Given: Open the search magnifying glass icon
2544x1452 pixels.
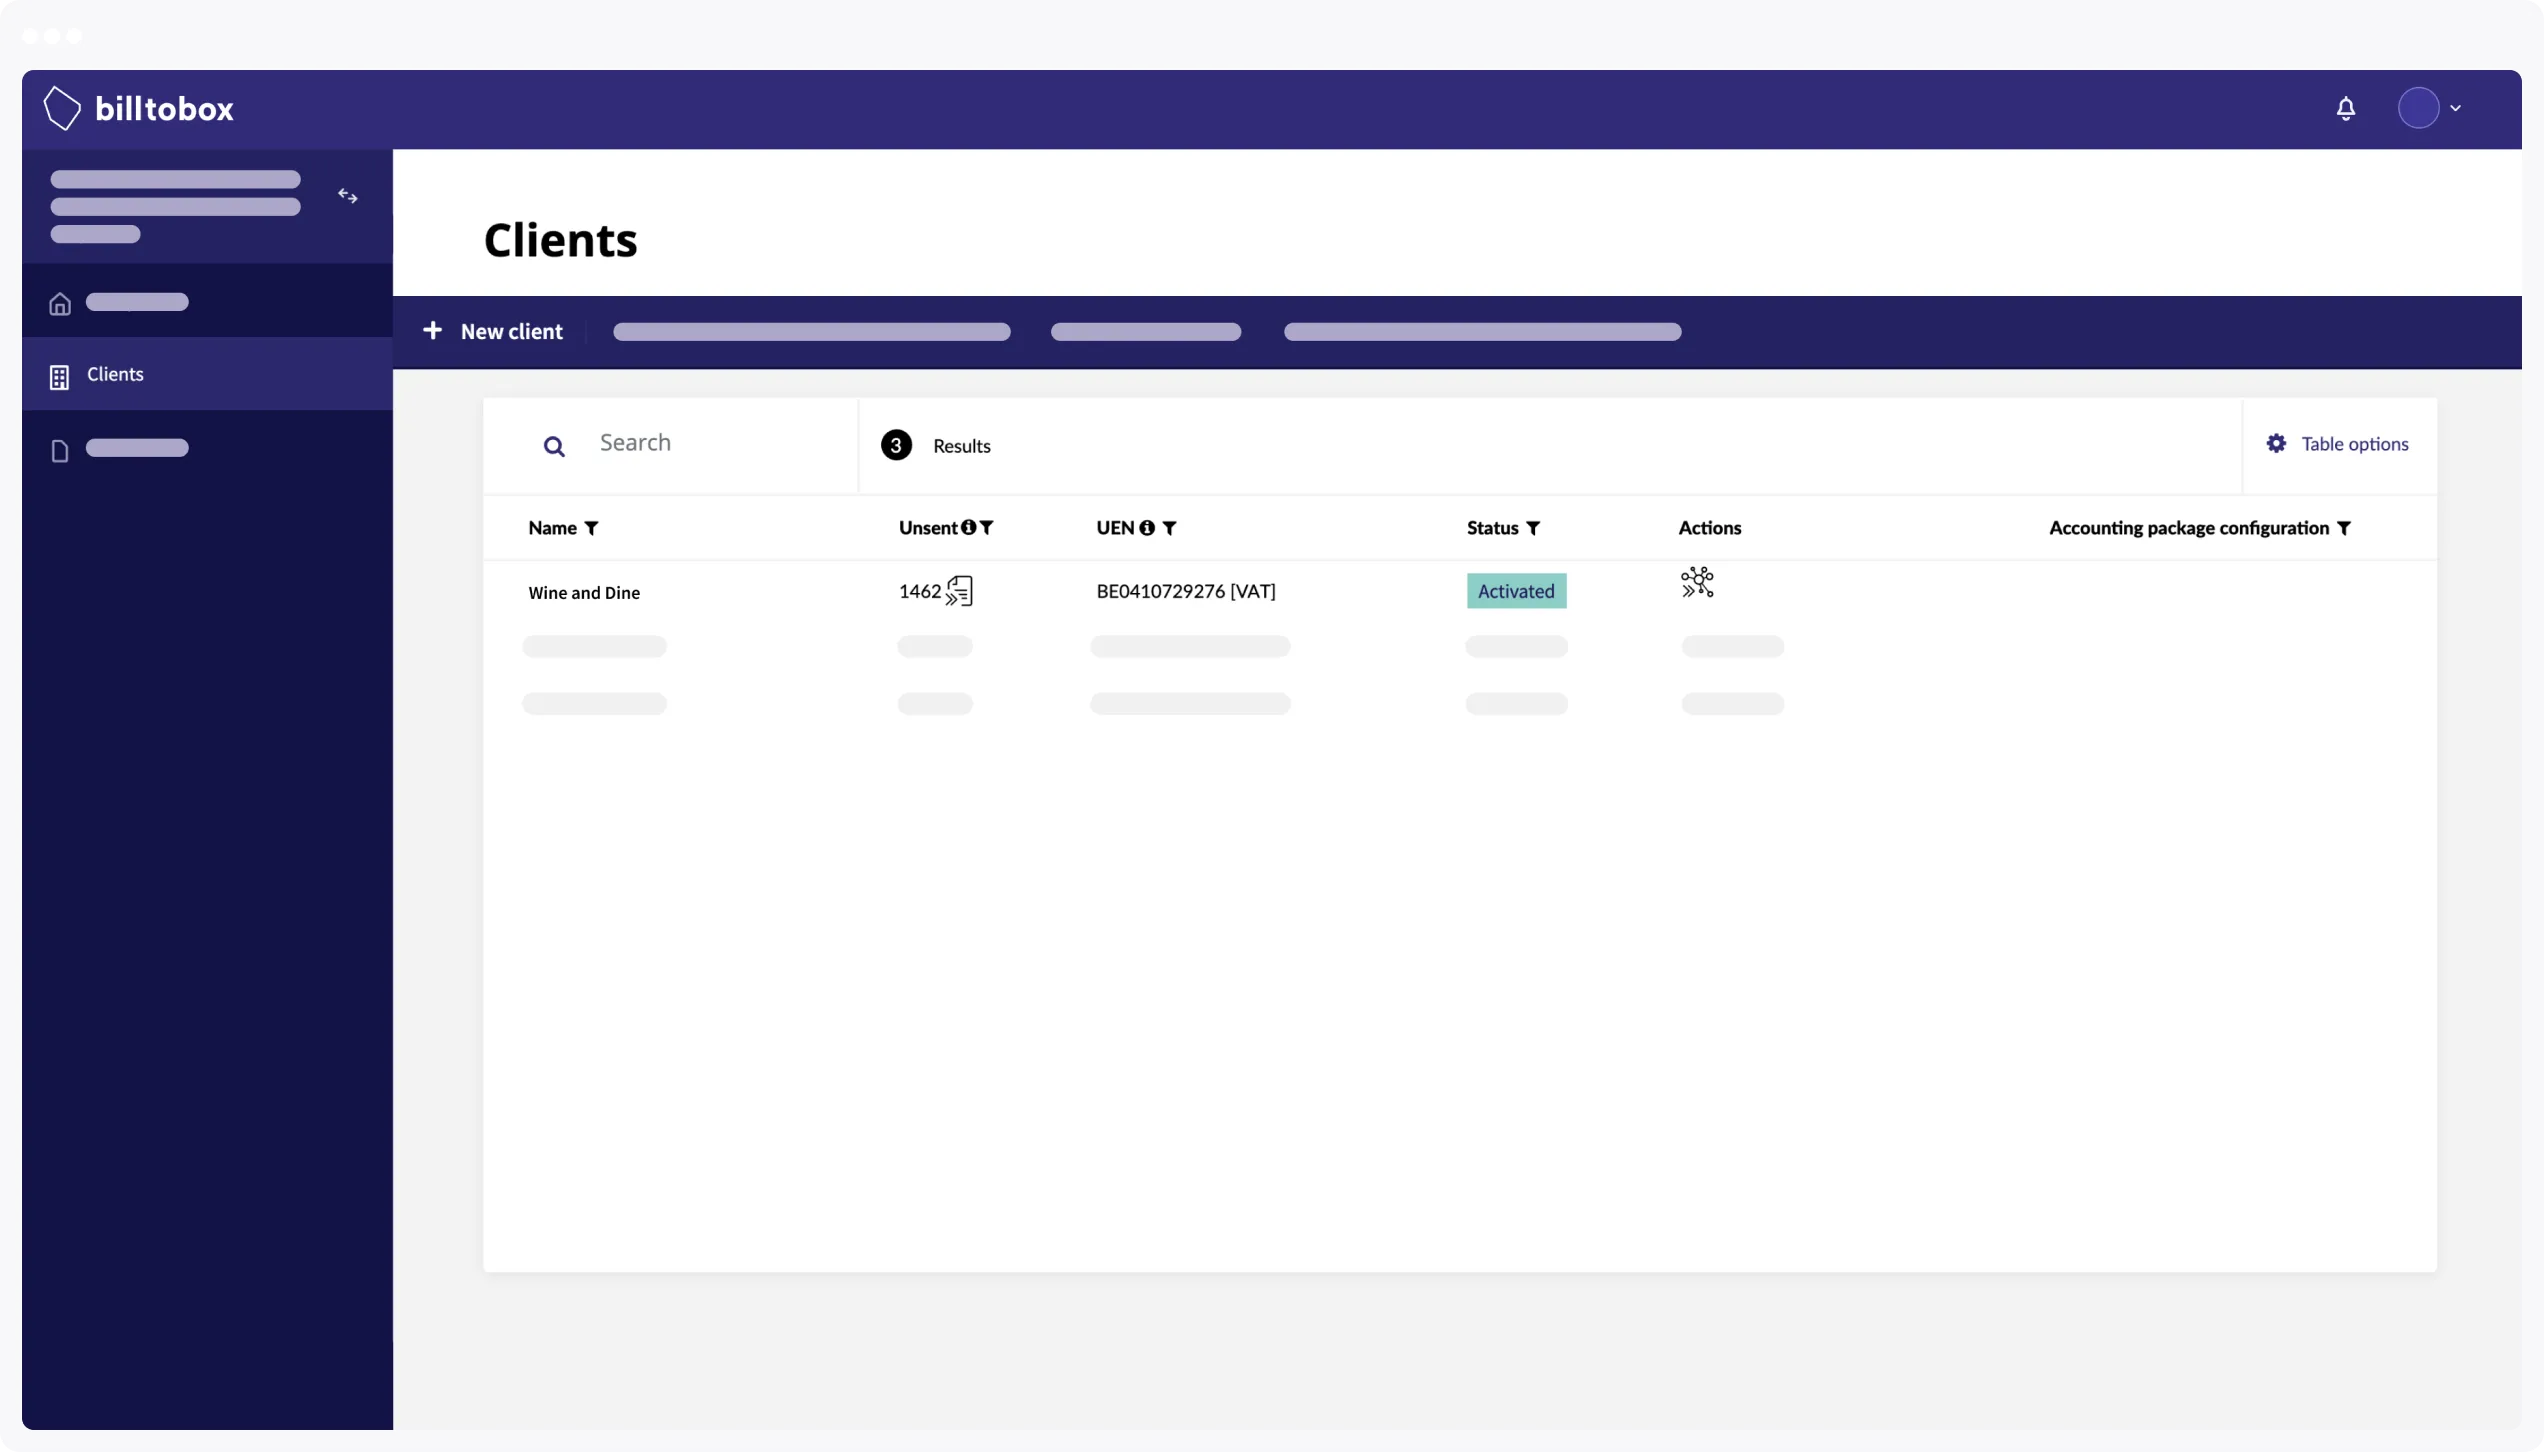Looking at the screenshot, I should point(555,447).
